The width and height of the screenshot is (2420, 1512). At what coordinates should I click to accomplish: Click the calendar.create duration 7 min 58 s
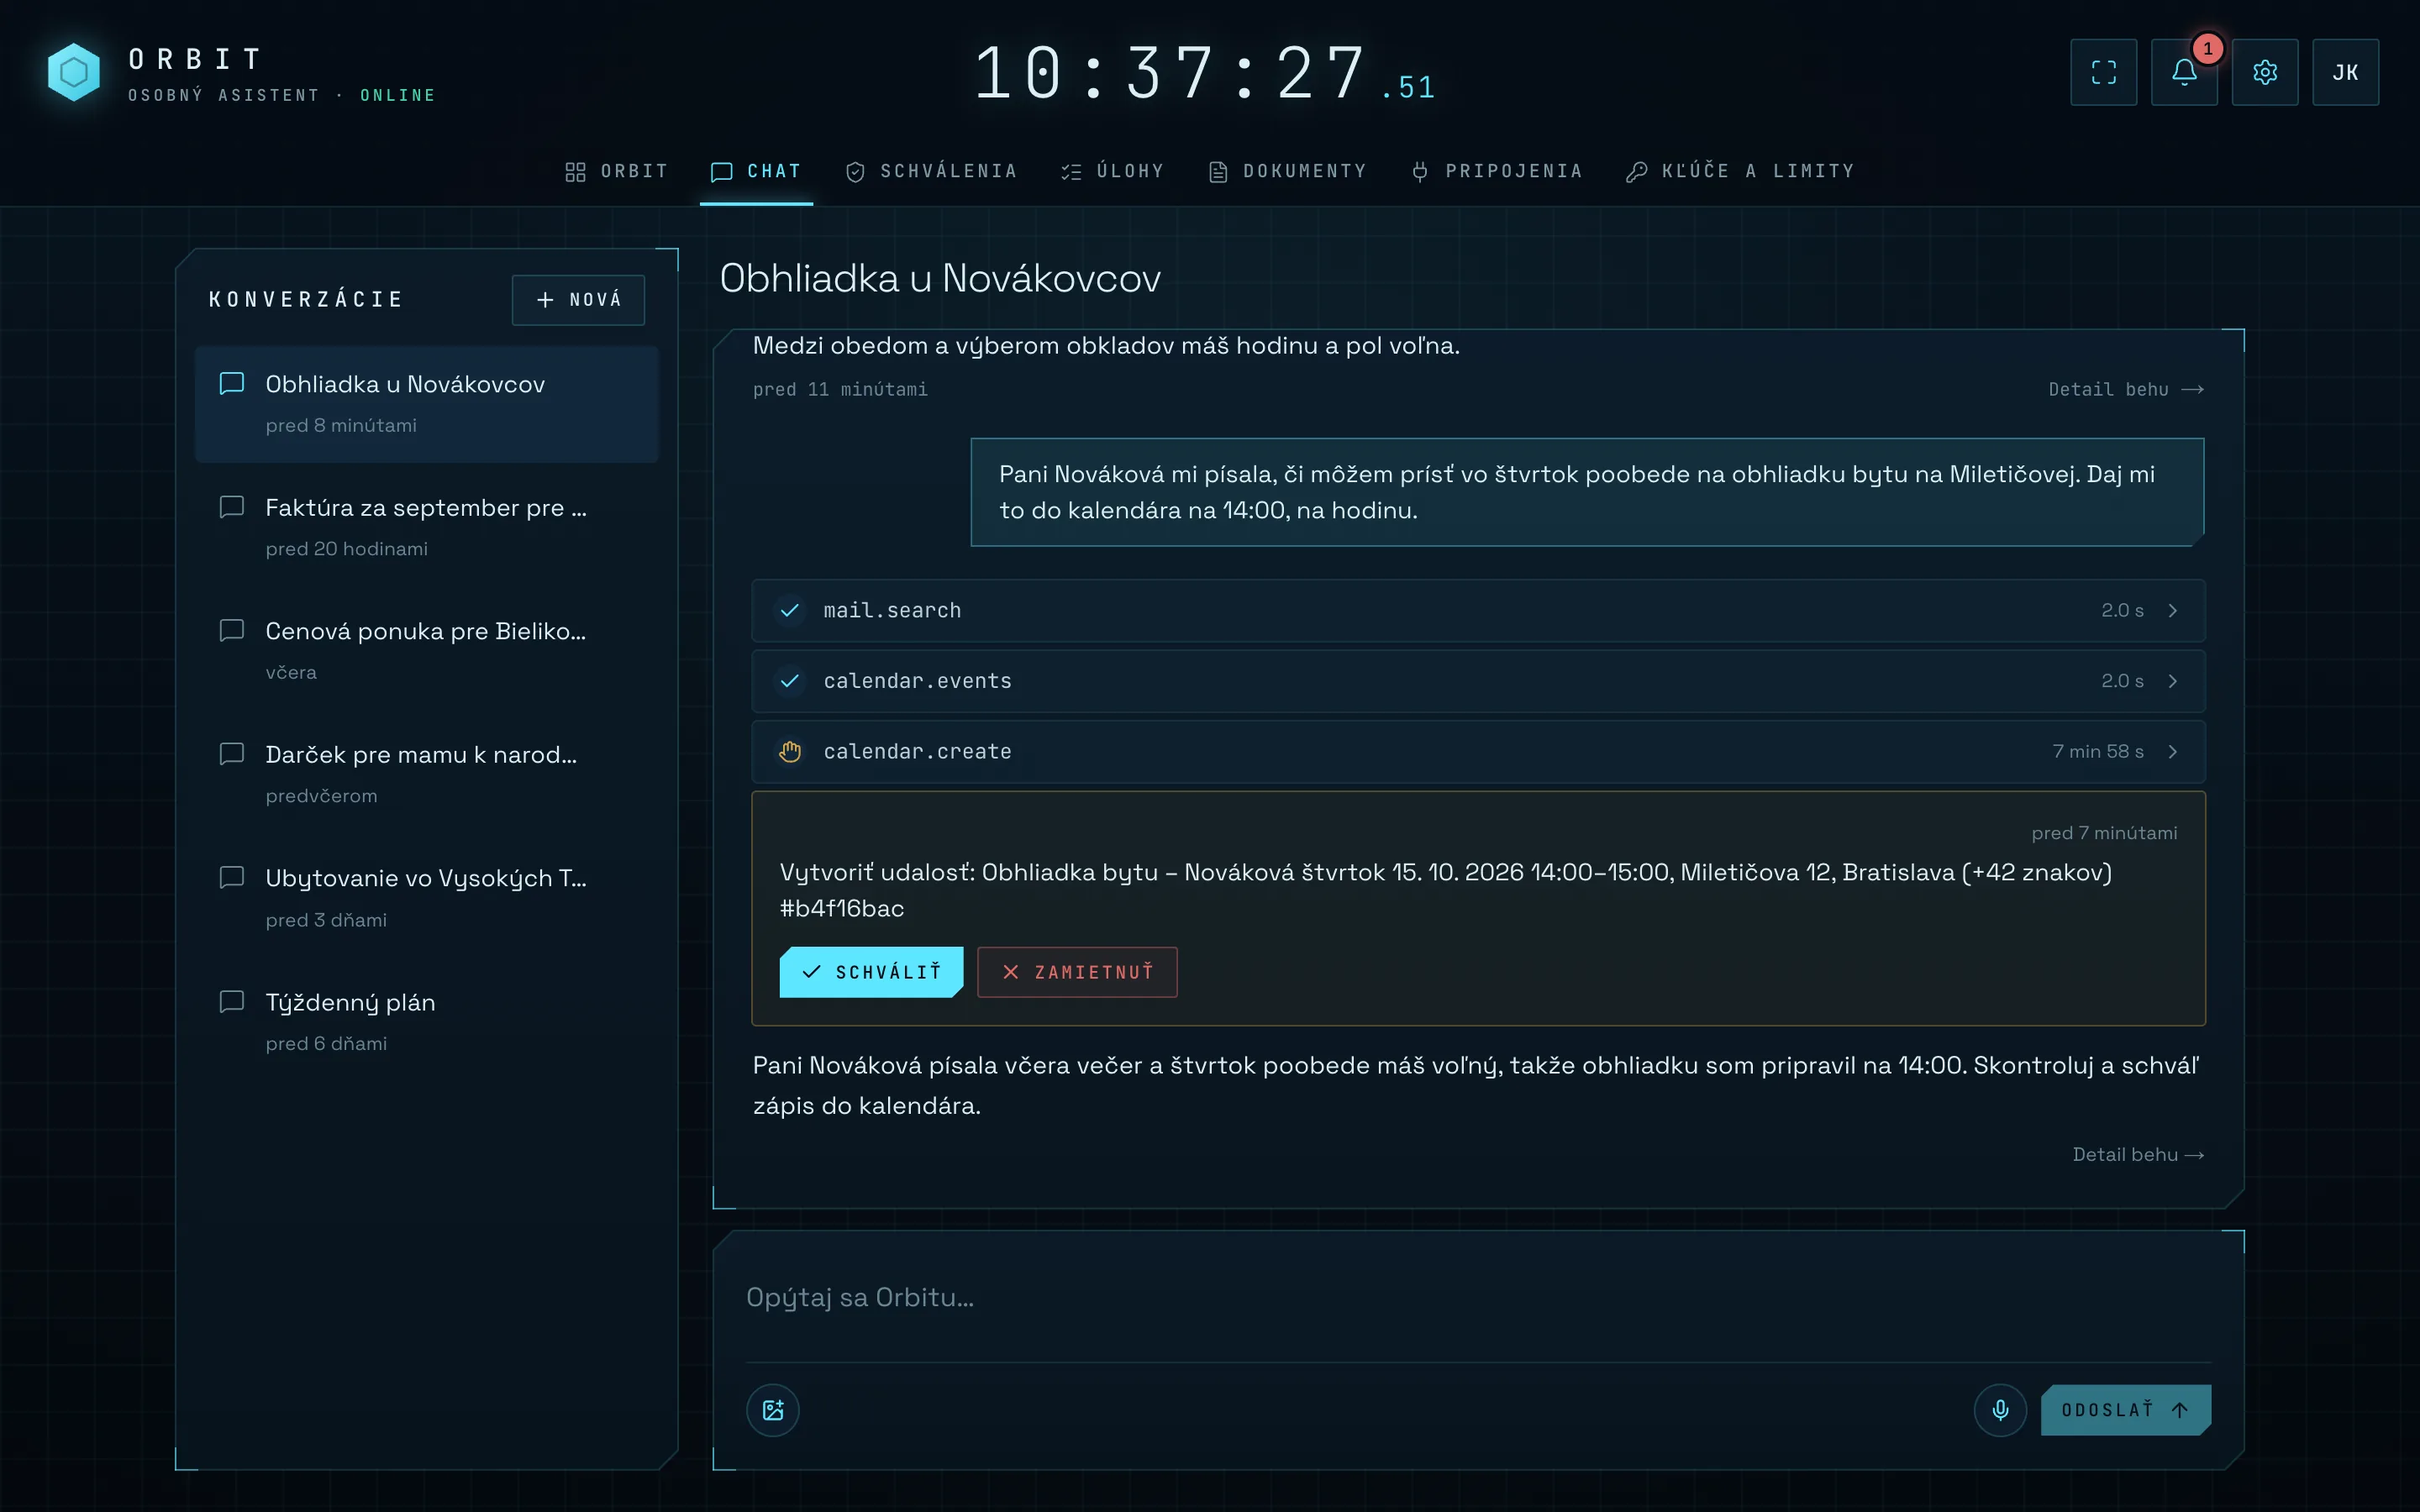[2098, 751]
